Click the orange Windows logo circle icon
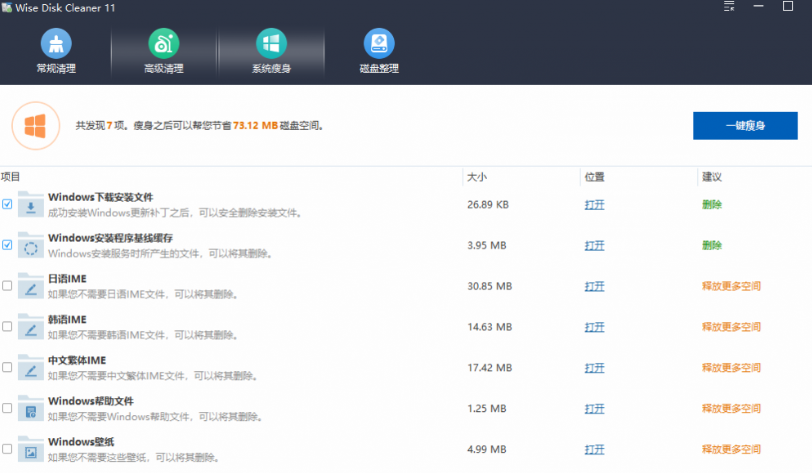 pyautogui.click(x=36, y=126)
